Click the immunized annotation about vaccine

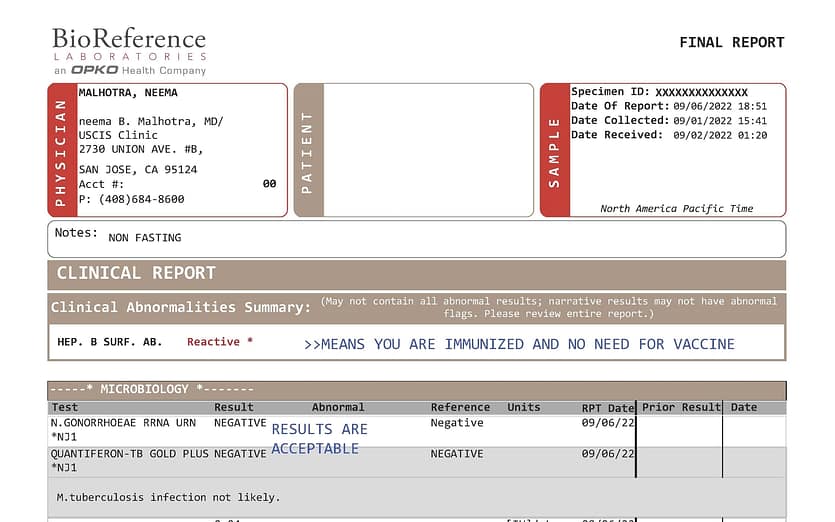click(x=519, y=344)
